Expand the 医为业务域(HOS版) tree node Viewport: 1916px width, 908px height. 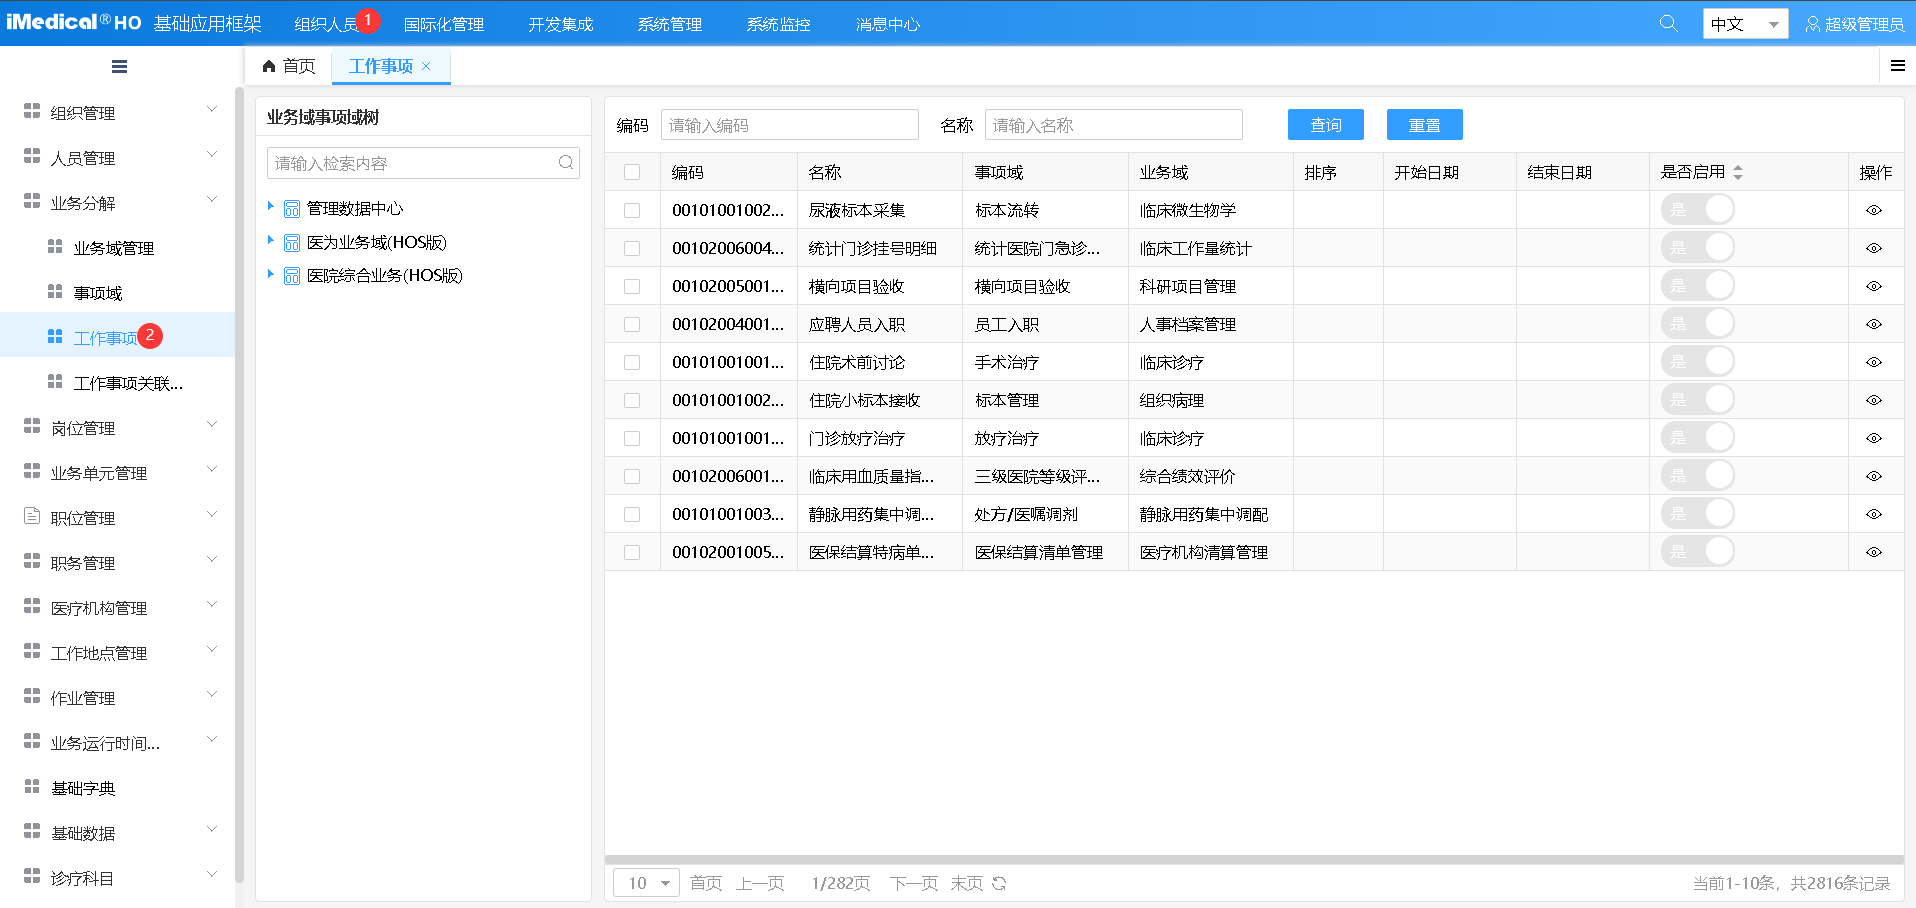[270, 241]
